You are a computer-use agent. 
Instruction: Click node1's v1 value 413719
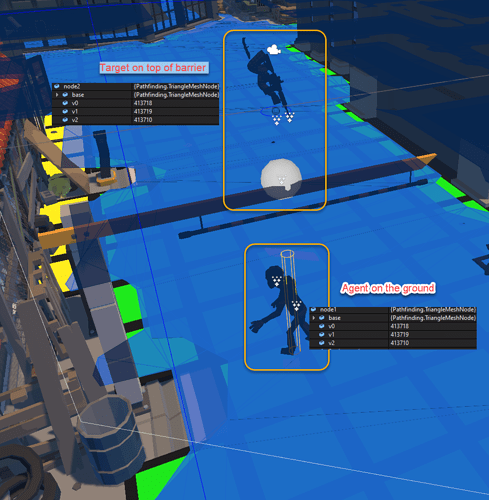pyautogui.click(x=399, y=335)
